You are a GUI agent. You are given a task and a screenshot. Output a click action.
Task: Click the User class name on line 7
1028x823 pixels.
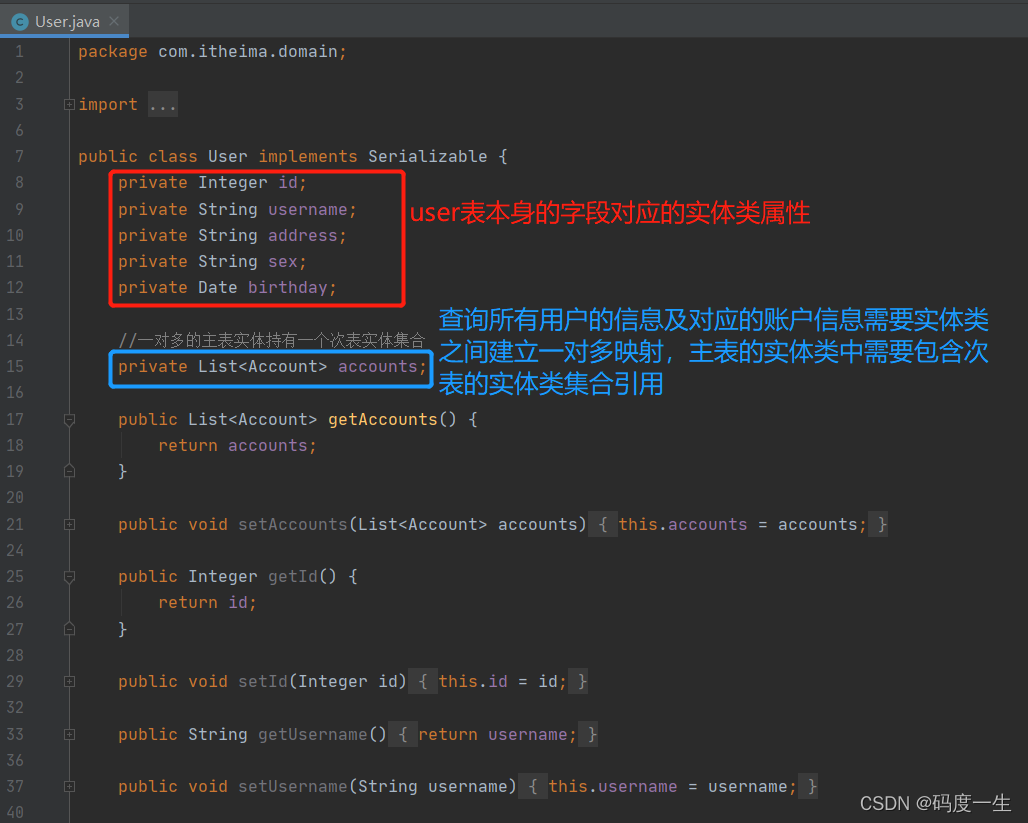click(227, 157)
